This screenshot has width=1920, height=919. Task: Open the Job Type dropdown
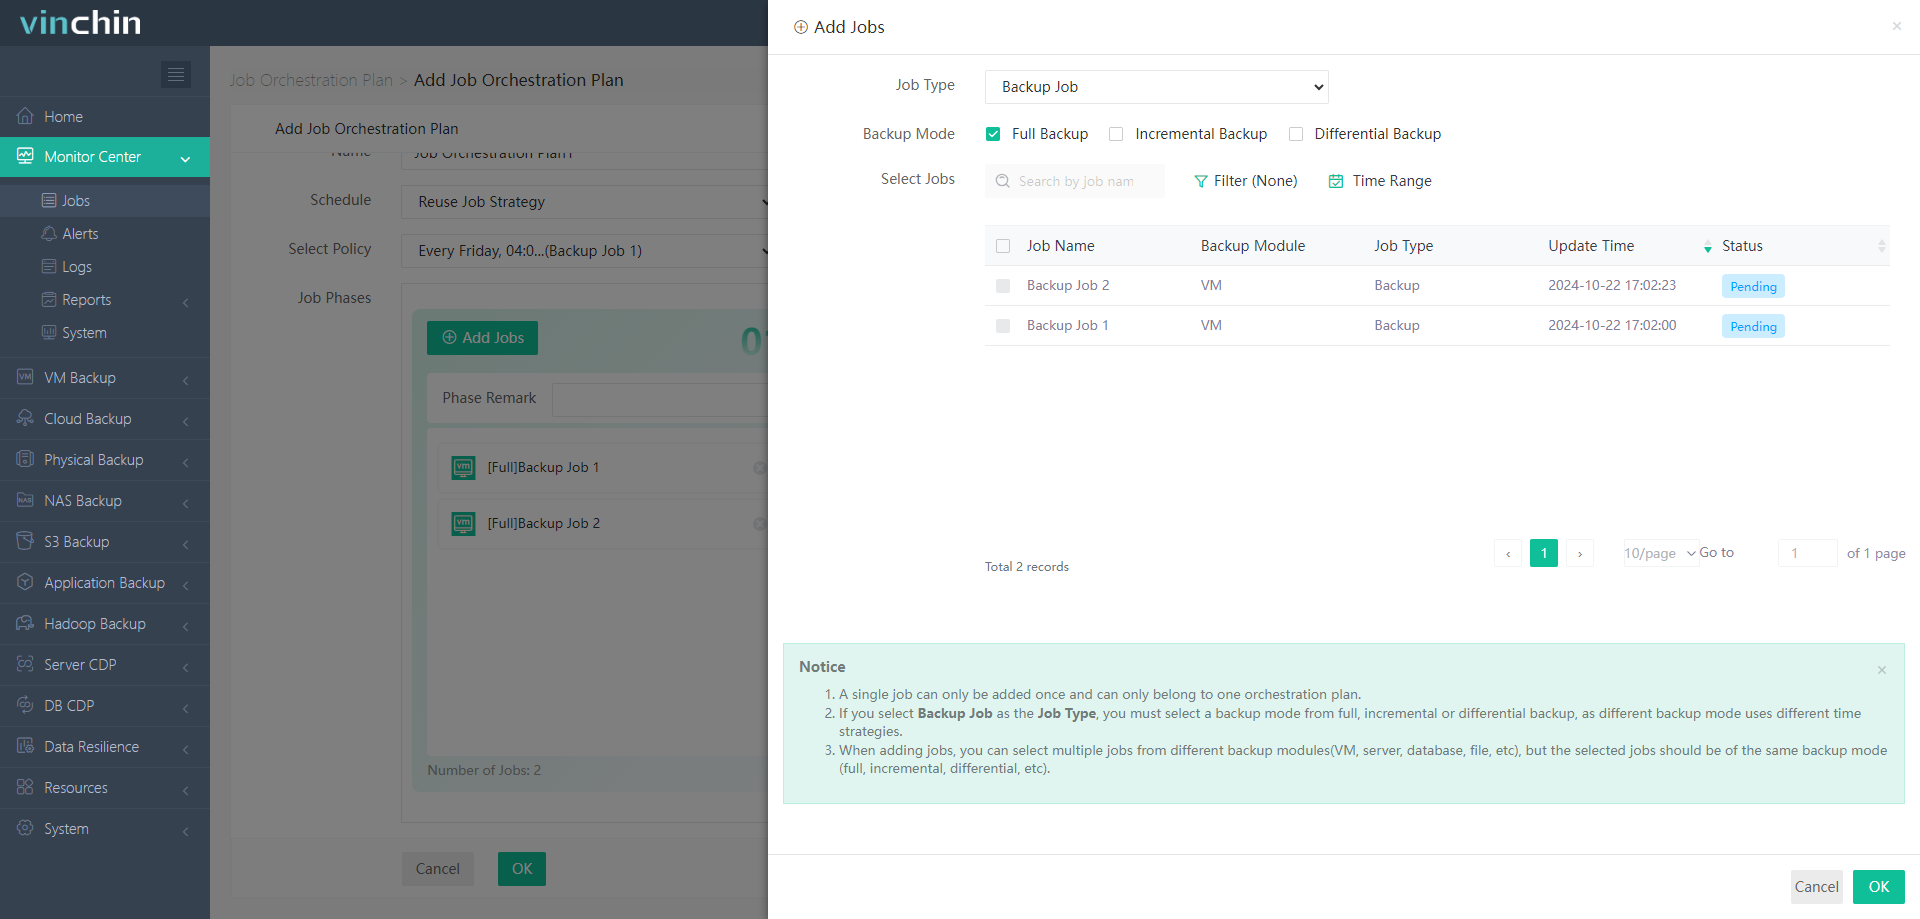(x=1156, y=87)
